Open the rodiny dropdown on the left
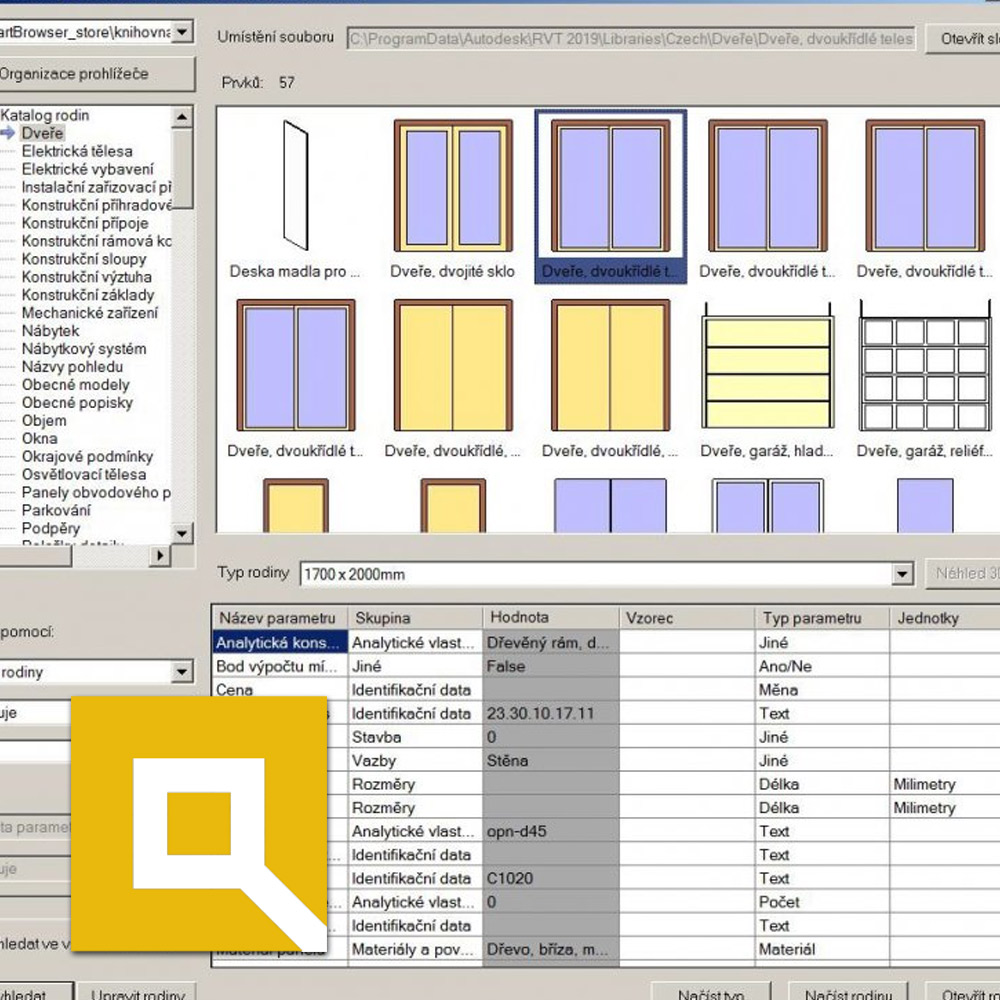Image resolution: width=1000 pixels, height=1000 pixels. click(182, 672)
